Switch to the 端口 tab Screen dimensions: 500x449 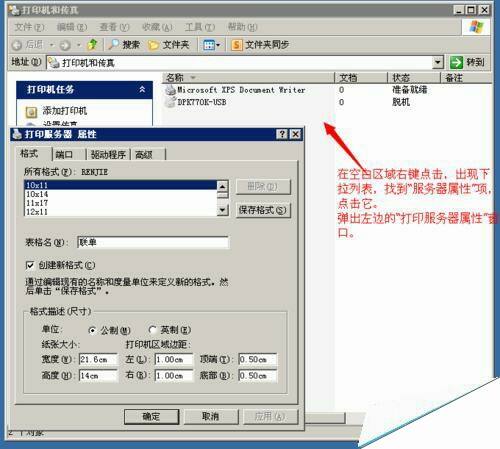click(x=69, y=155)
